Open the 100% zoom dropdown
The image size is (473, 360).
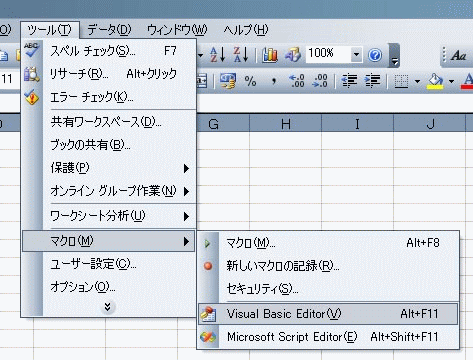tap(356, 54)
